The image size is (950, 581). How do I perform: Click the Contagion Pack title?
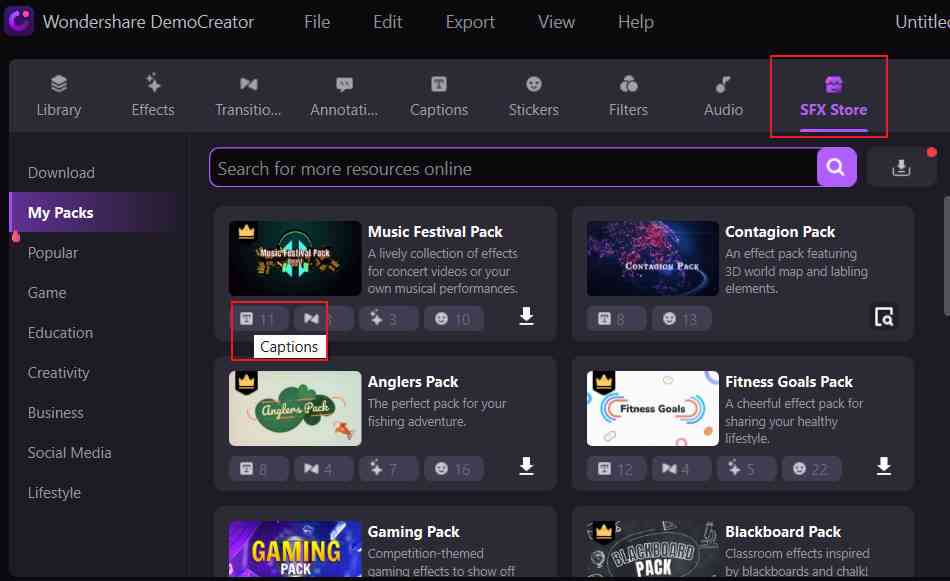[780, 232]
